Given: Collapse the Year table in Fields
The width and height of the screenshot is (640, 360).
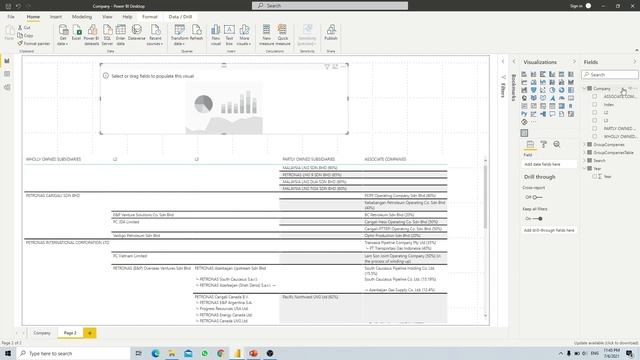Looking at the screenshot, I should (x=584, y=168).
